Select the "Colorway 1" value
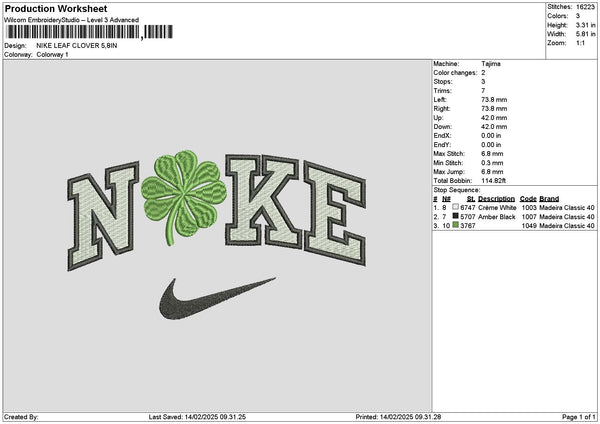 pos(52,55)
